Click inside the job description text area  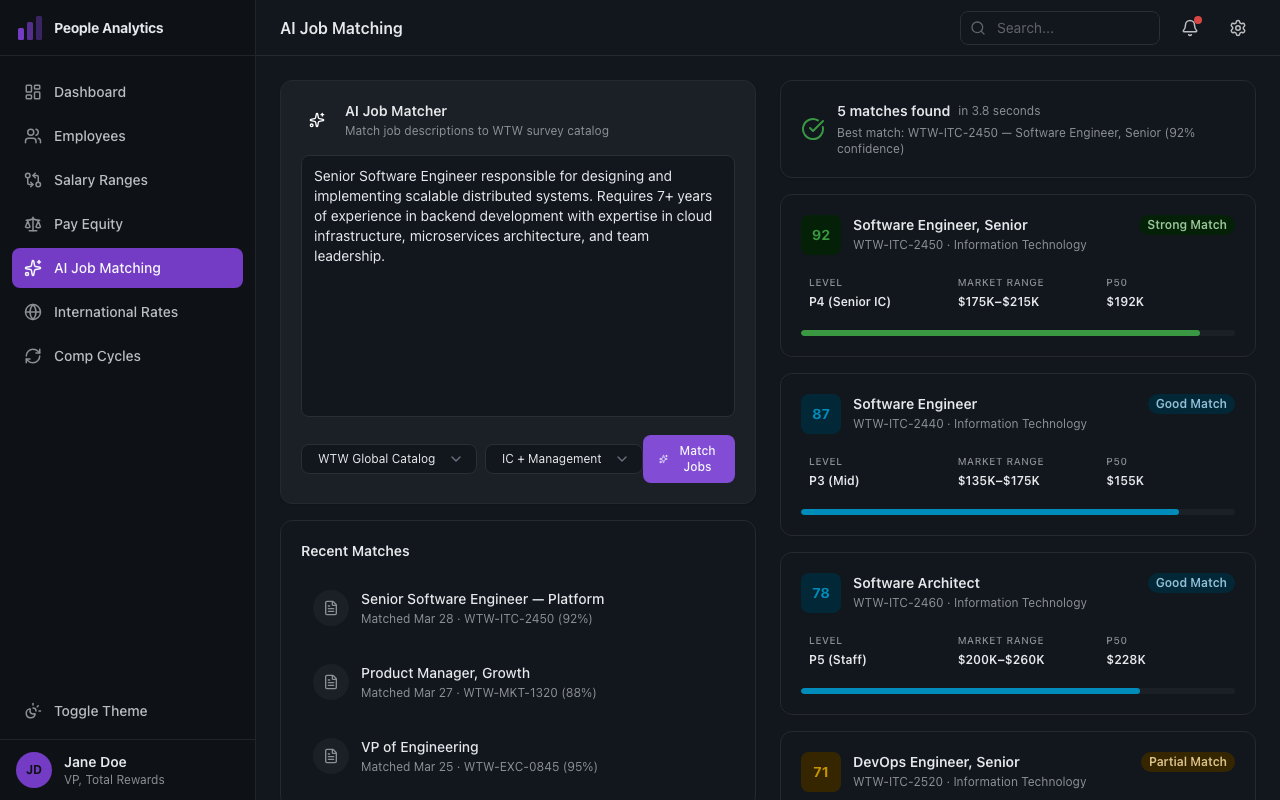pos(517,285)
